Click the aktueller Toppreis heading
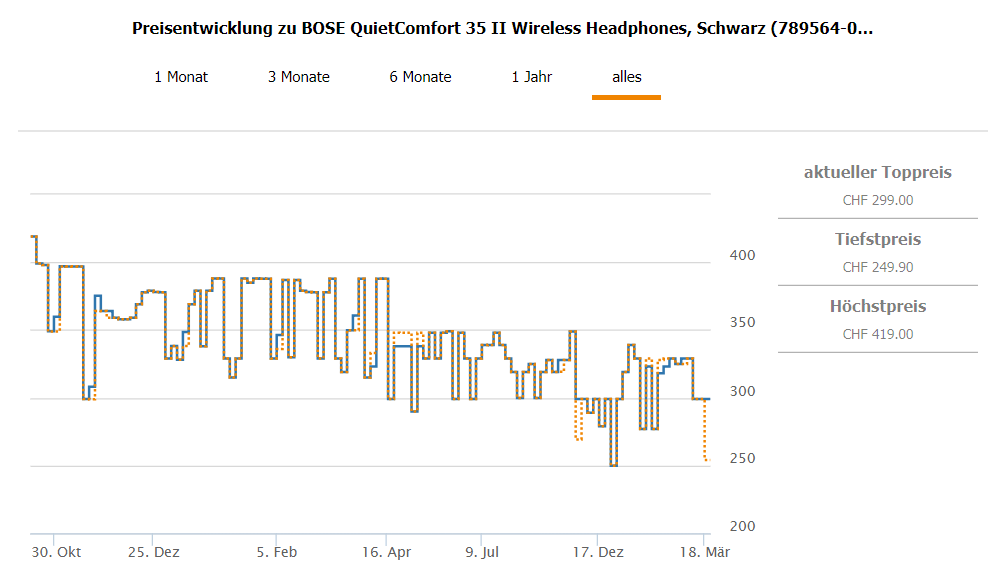 [877, 172]
